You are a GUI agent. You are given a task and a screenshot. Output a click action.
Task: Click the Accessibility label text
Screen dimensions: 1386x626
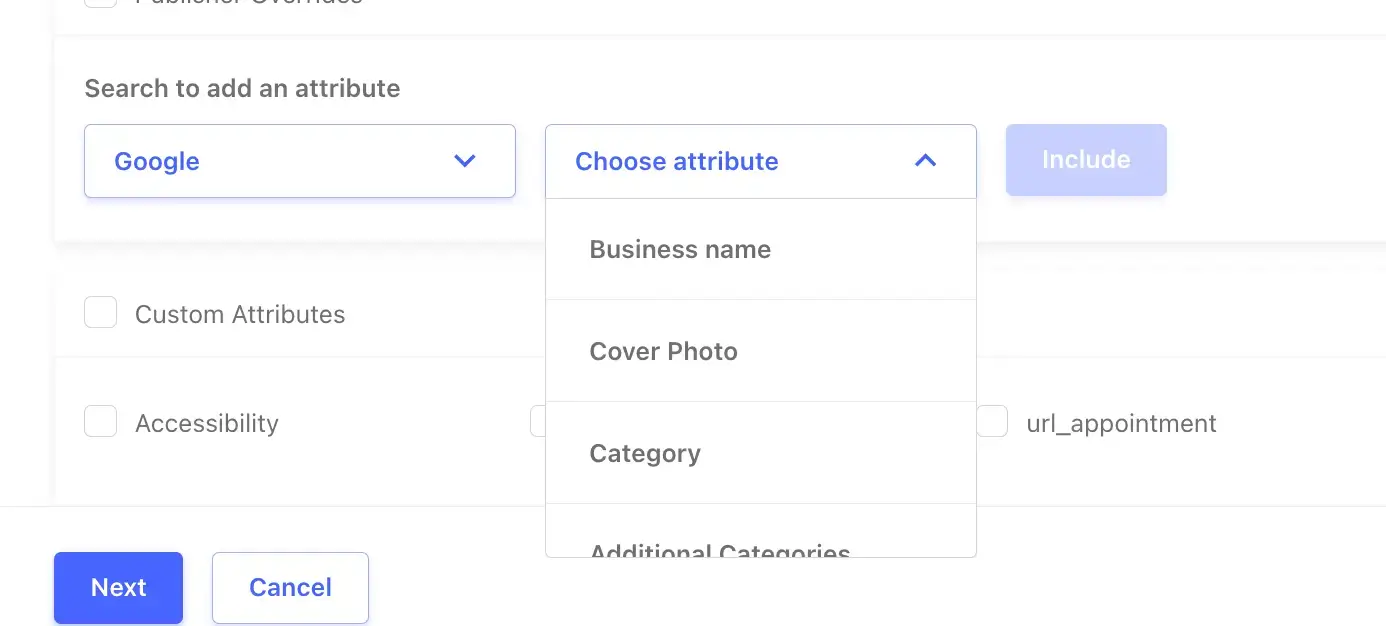[x=207, y=423]
